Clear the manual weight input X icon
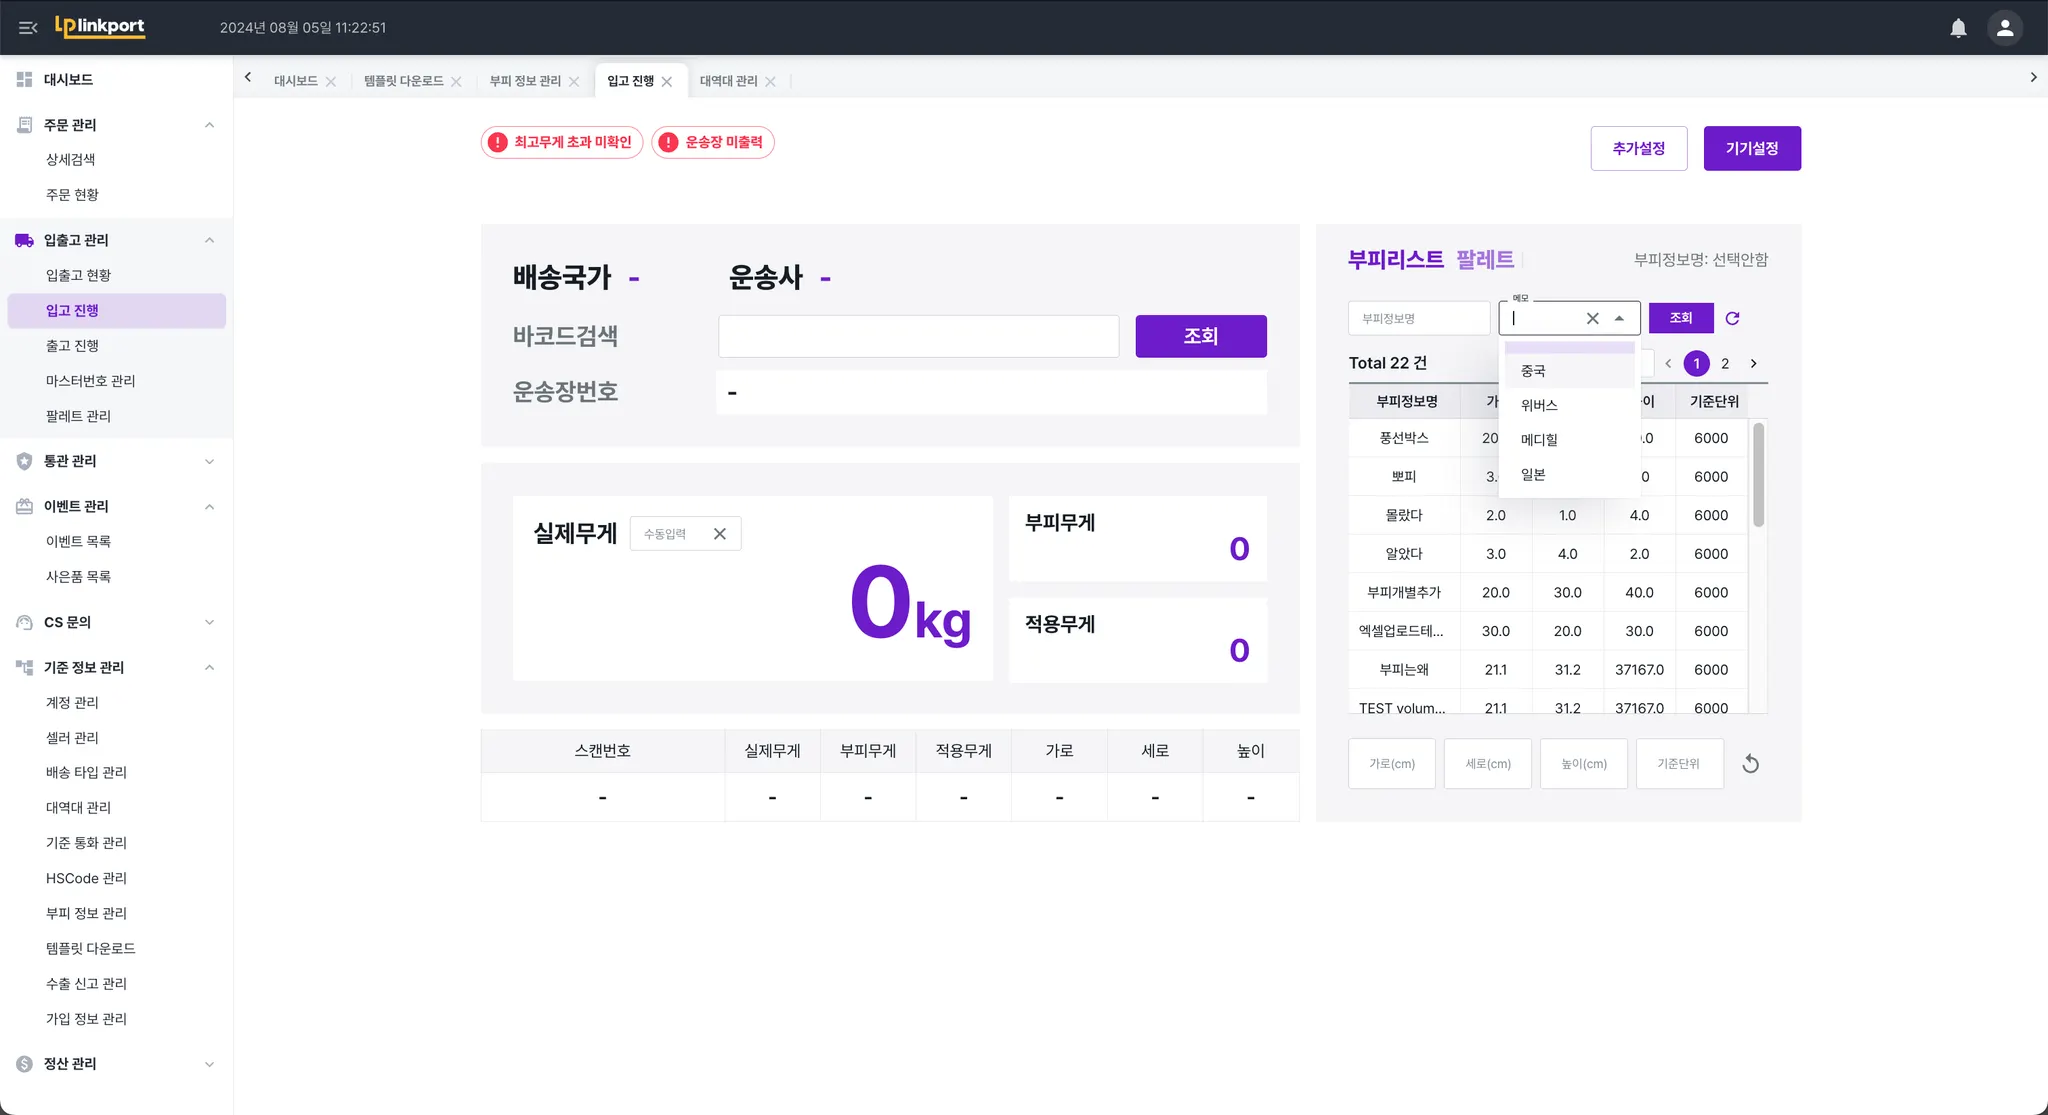Viewport: 2048px width, 1115px height. coord(719,534)
